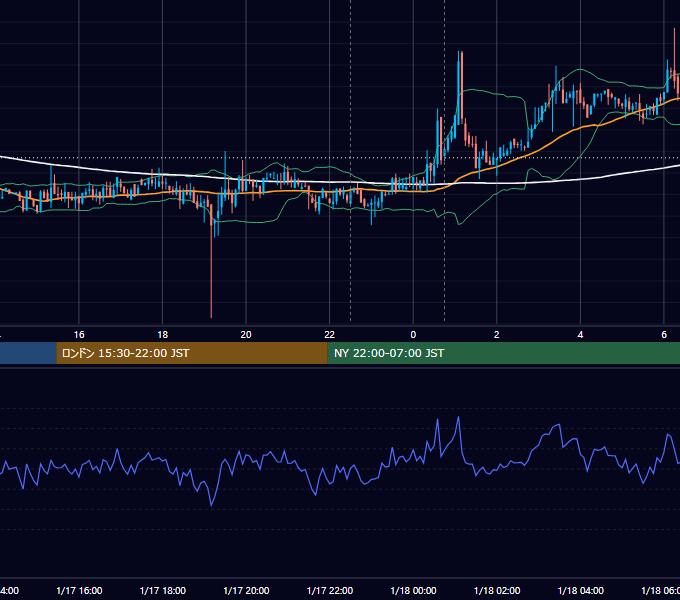Image resolution: width=680 pixels, height=600 pixels.
Task: Click the 1/17 16:00 time label
Action: (79, 590)
